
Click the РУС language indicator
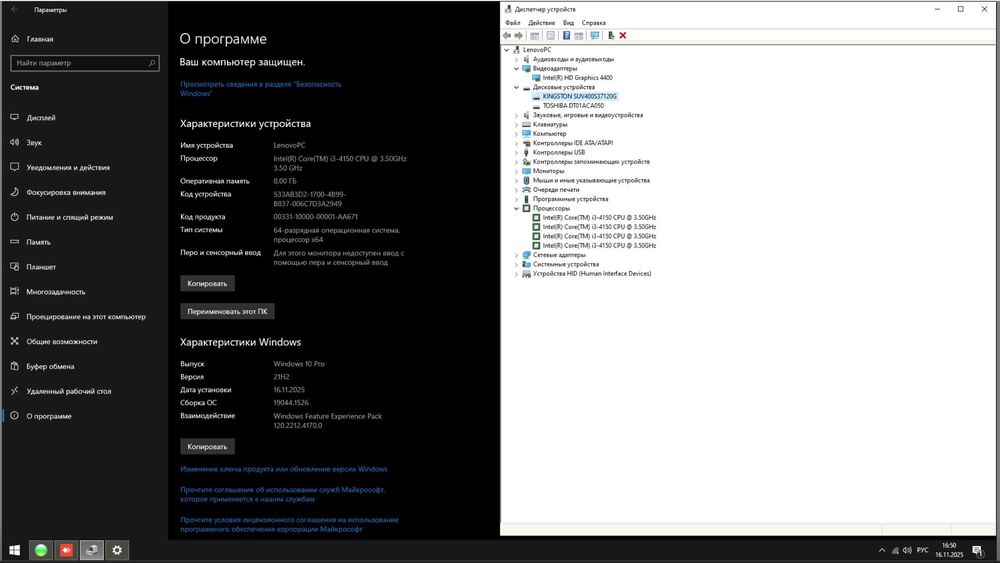pyautogui.click(x=922, y=550)
